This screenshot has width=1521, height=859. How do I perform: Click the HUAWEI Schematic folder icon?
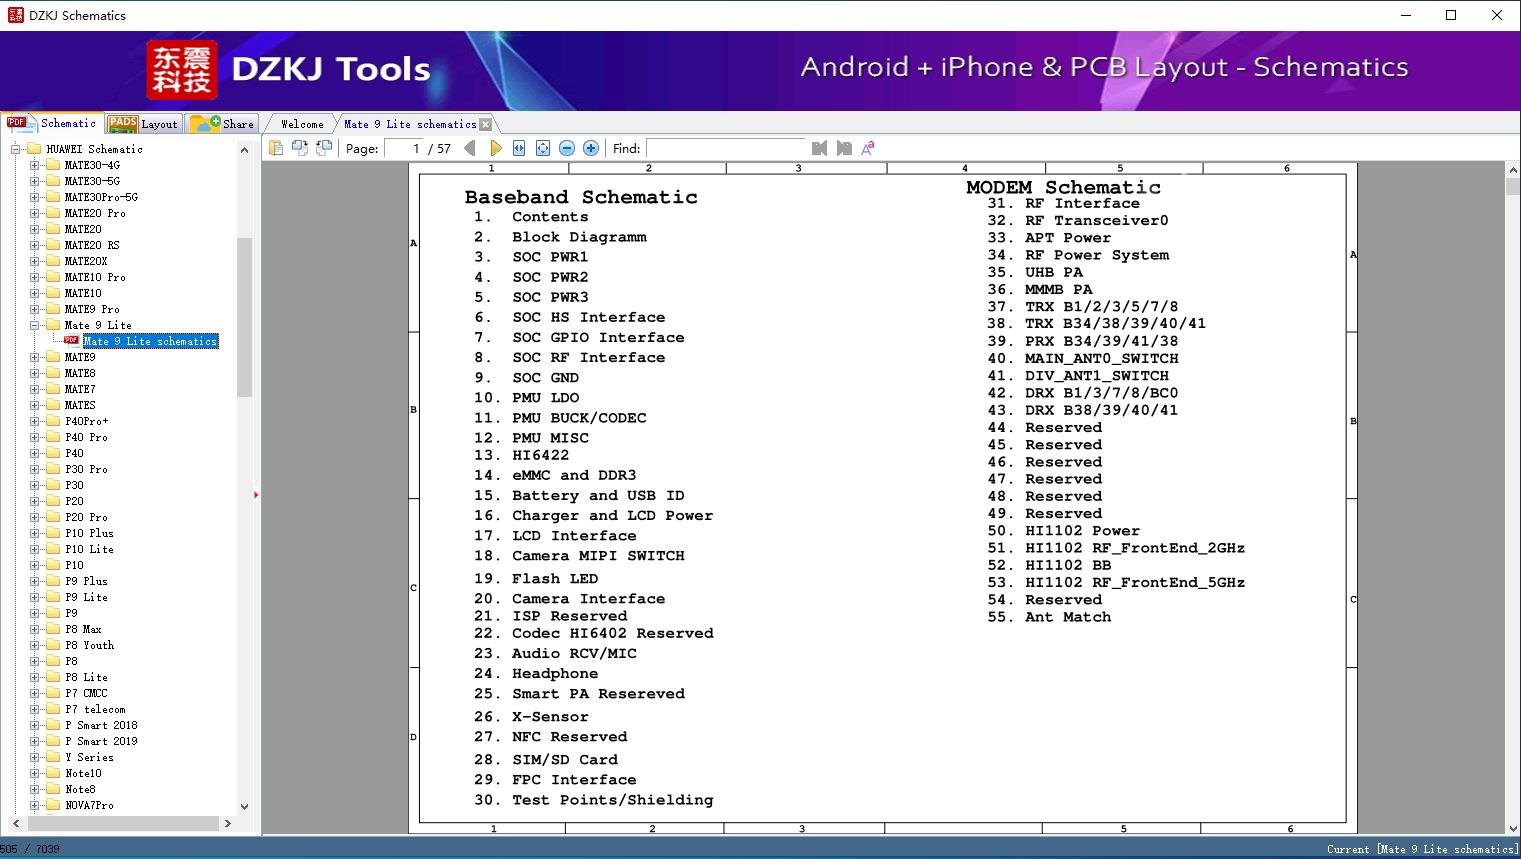click(34, 149)
